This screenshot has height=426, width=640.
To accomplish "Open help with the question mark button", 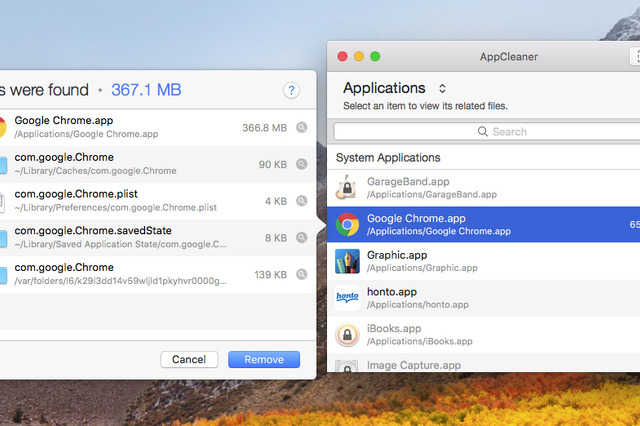I will click(x=291, y=90).
